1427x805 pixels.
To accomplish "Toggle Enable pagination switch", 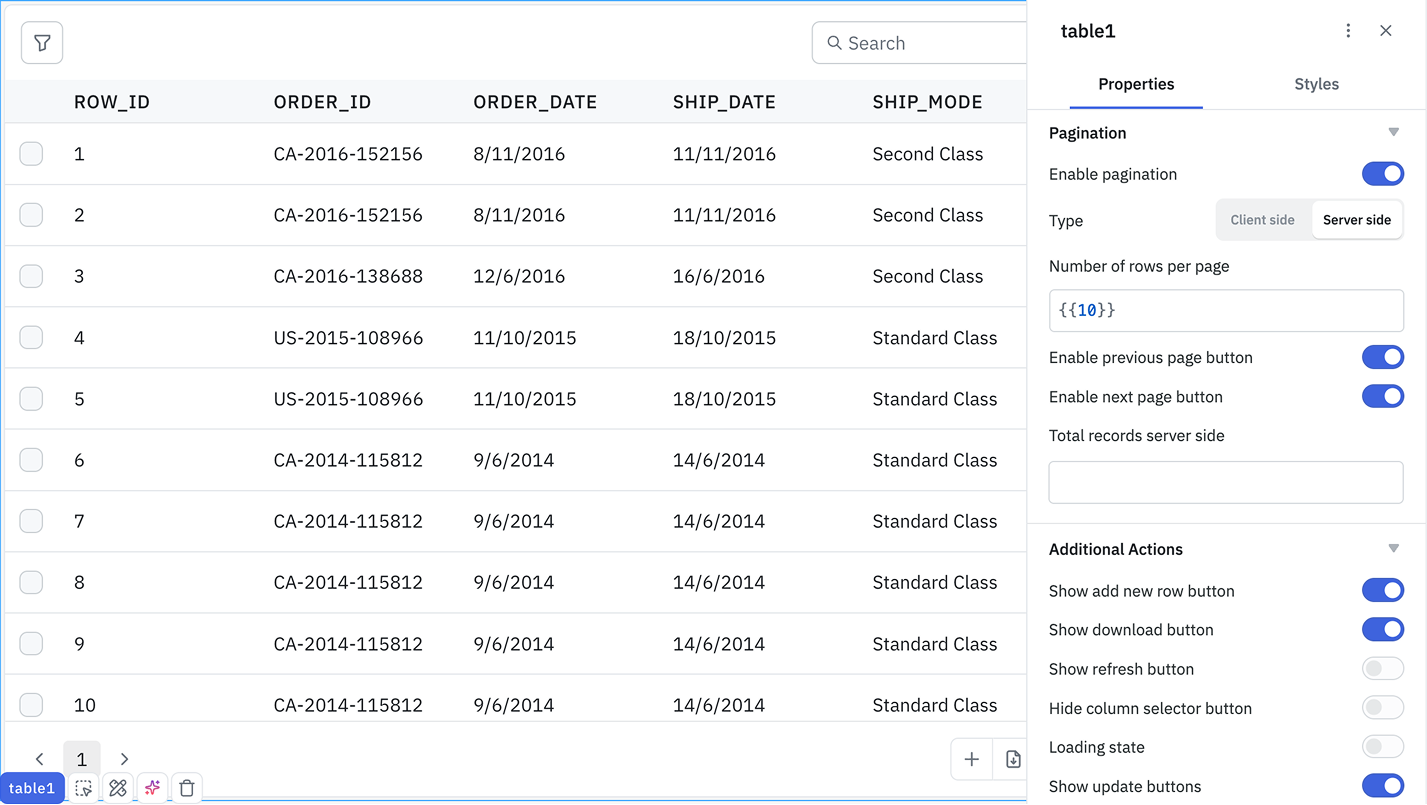I will tap(1383, 174).
